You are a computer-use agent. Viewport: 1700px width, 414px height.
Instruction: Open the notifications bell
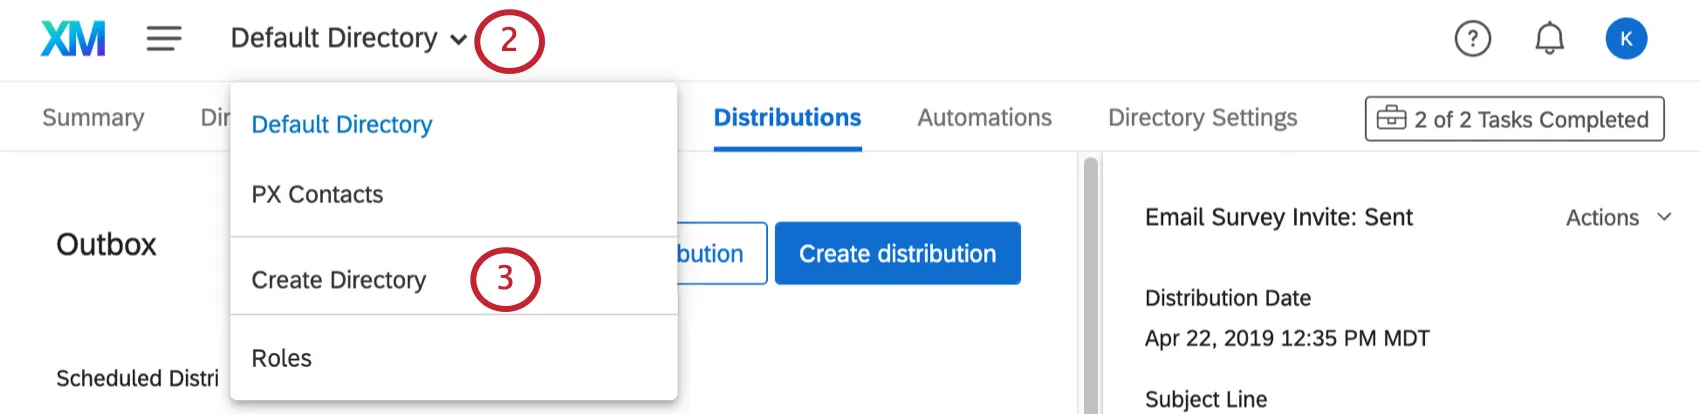point(1549,39)
